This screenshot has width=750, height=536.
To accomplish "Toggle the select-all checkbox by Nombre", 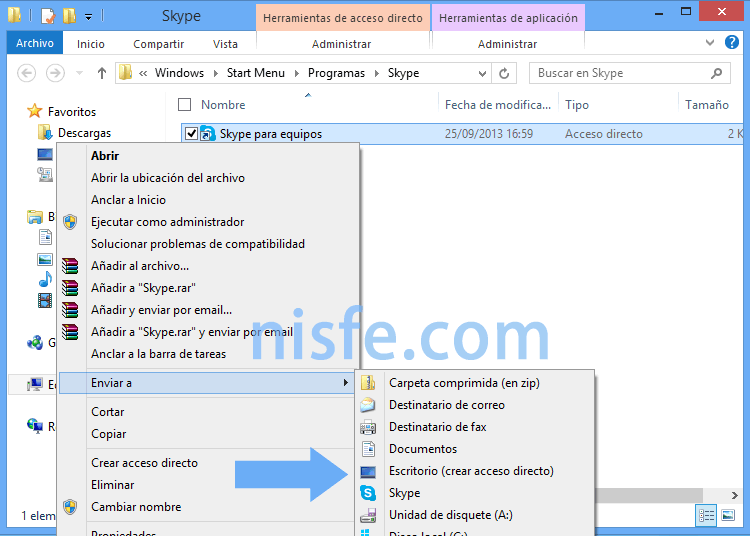I will pos(184,105).
